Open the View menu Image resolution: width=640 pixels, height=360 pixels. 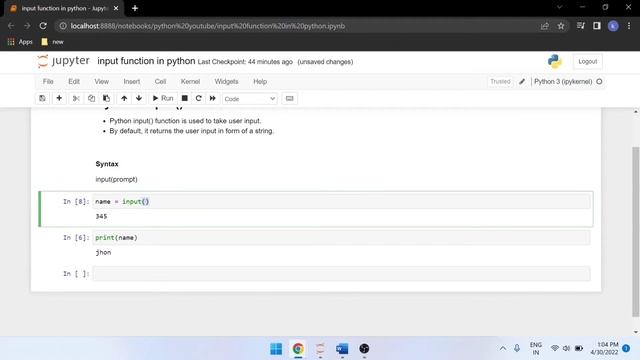tap(102, 82)
